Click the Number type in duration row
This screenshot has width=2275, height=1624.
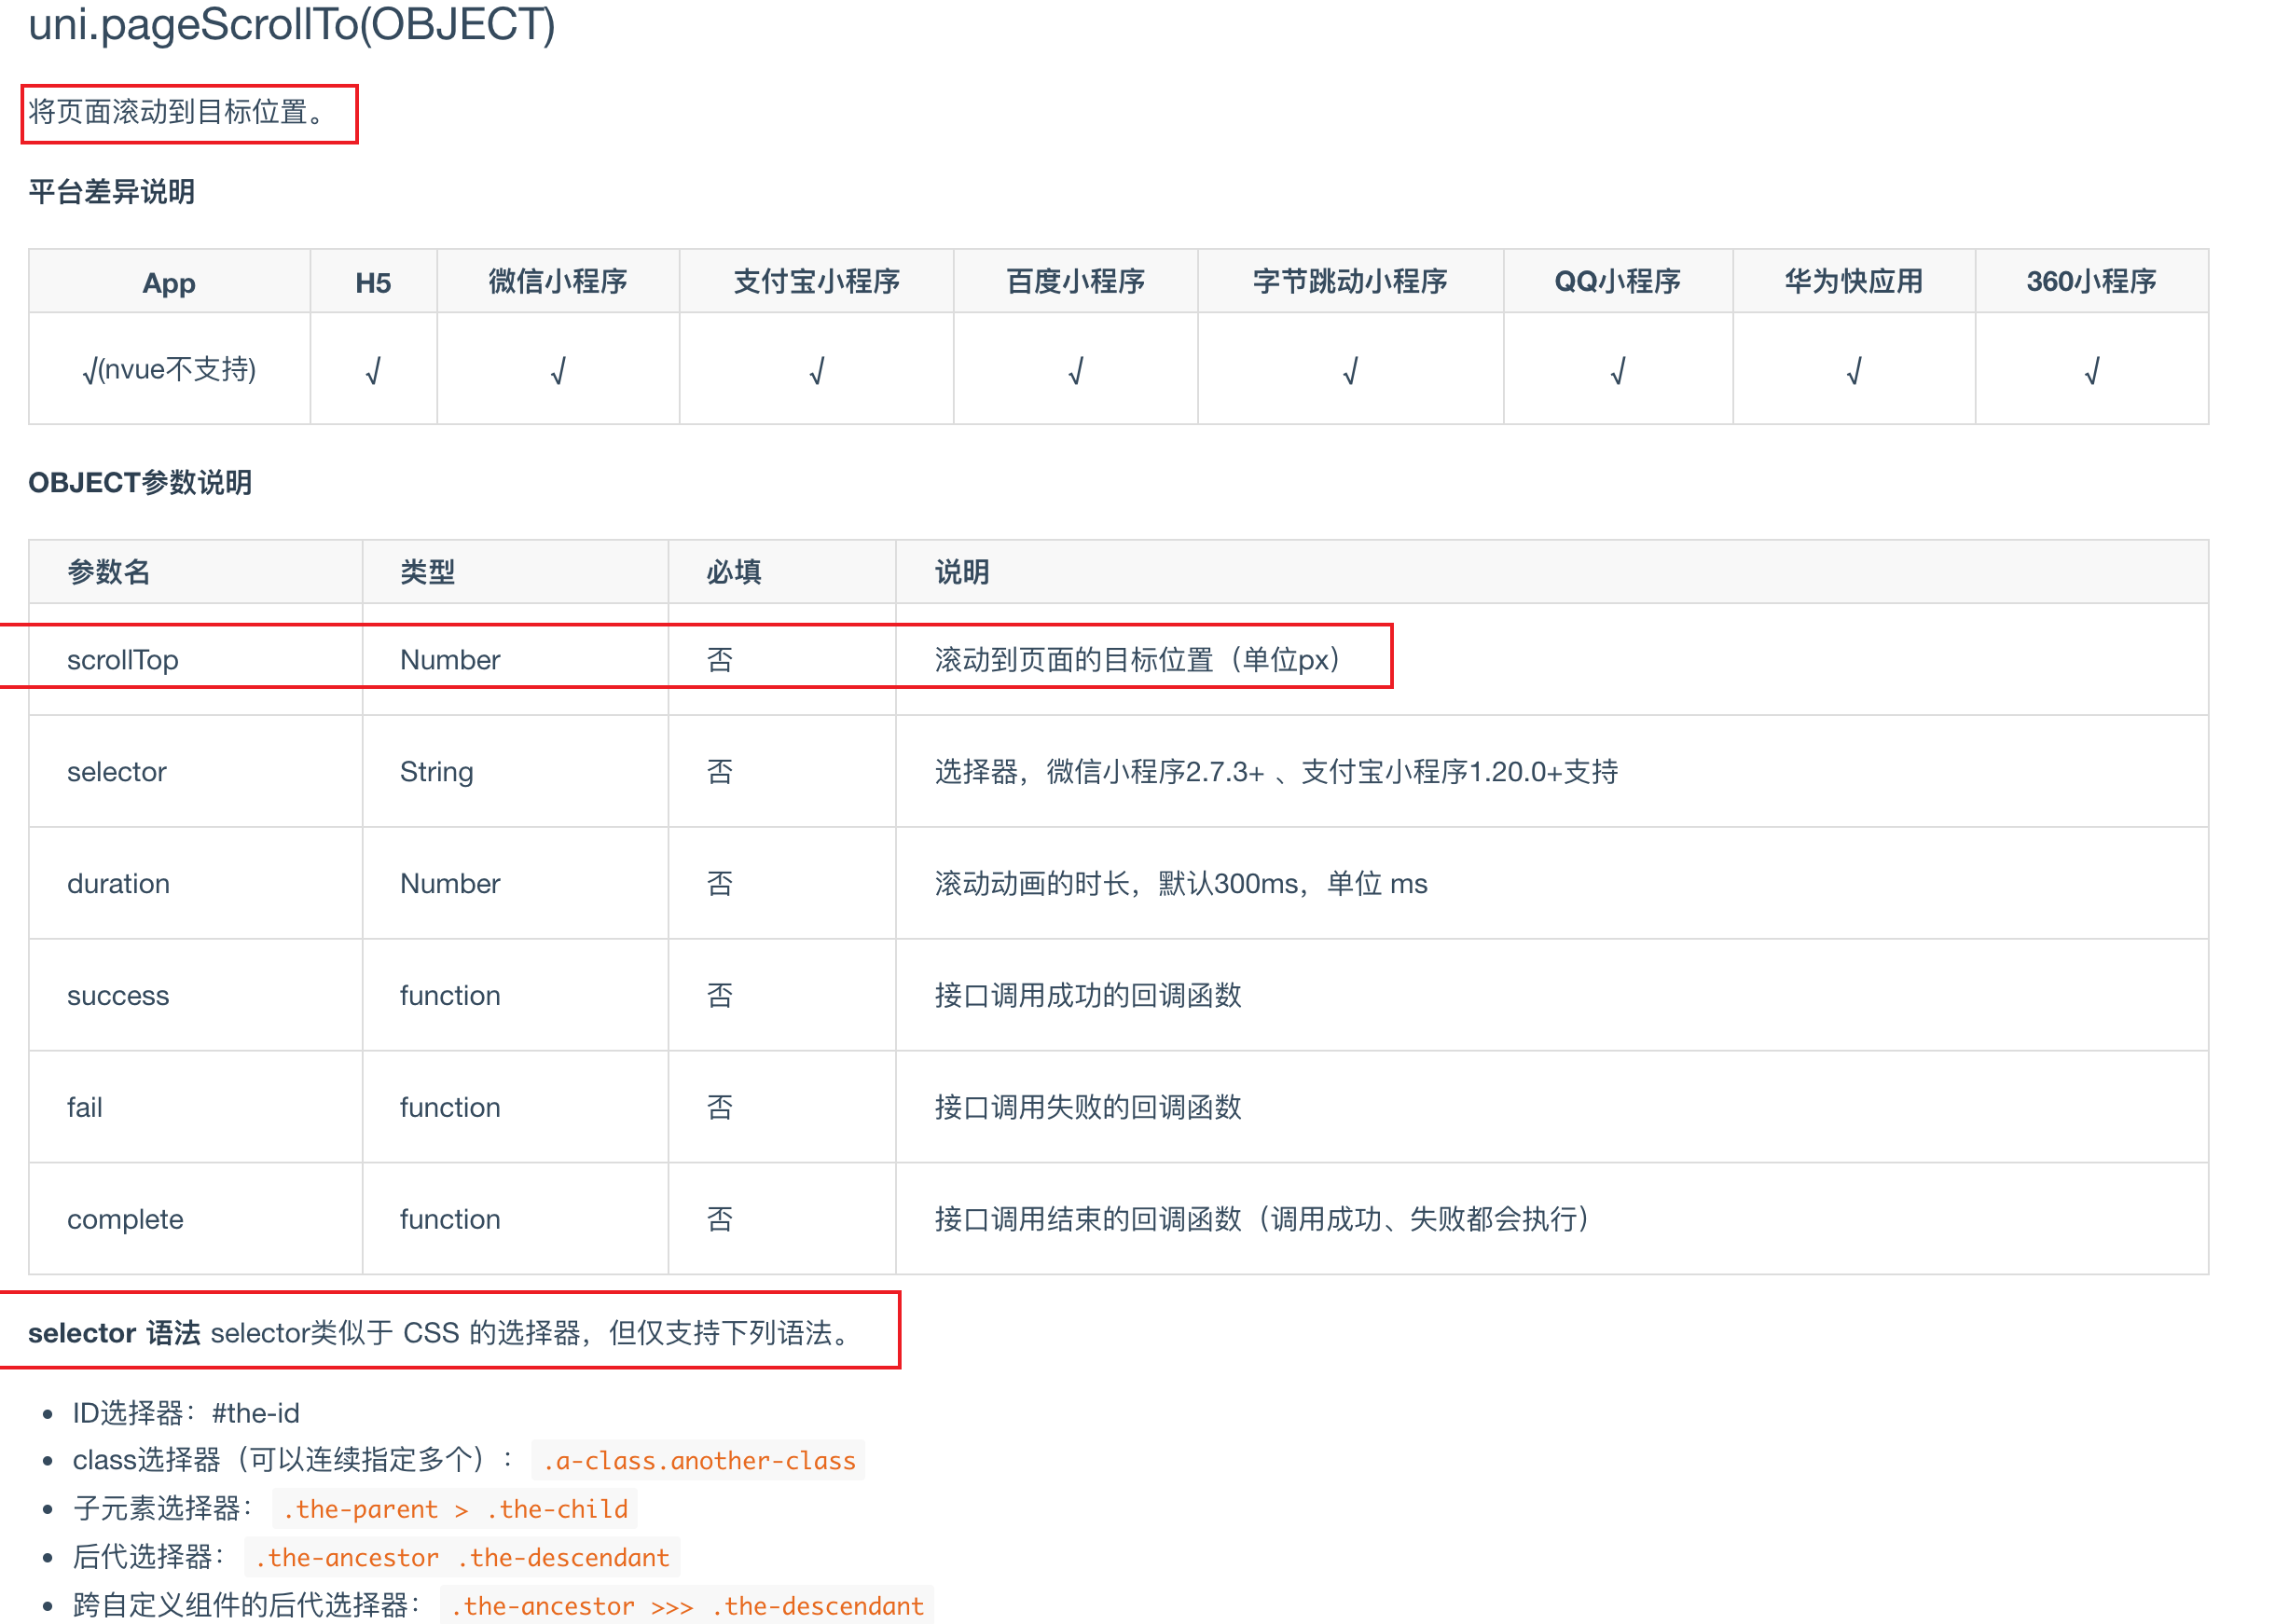point(450,884)
